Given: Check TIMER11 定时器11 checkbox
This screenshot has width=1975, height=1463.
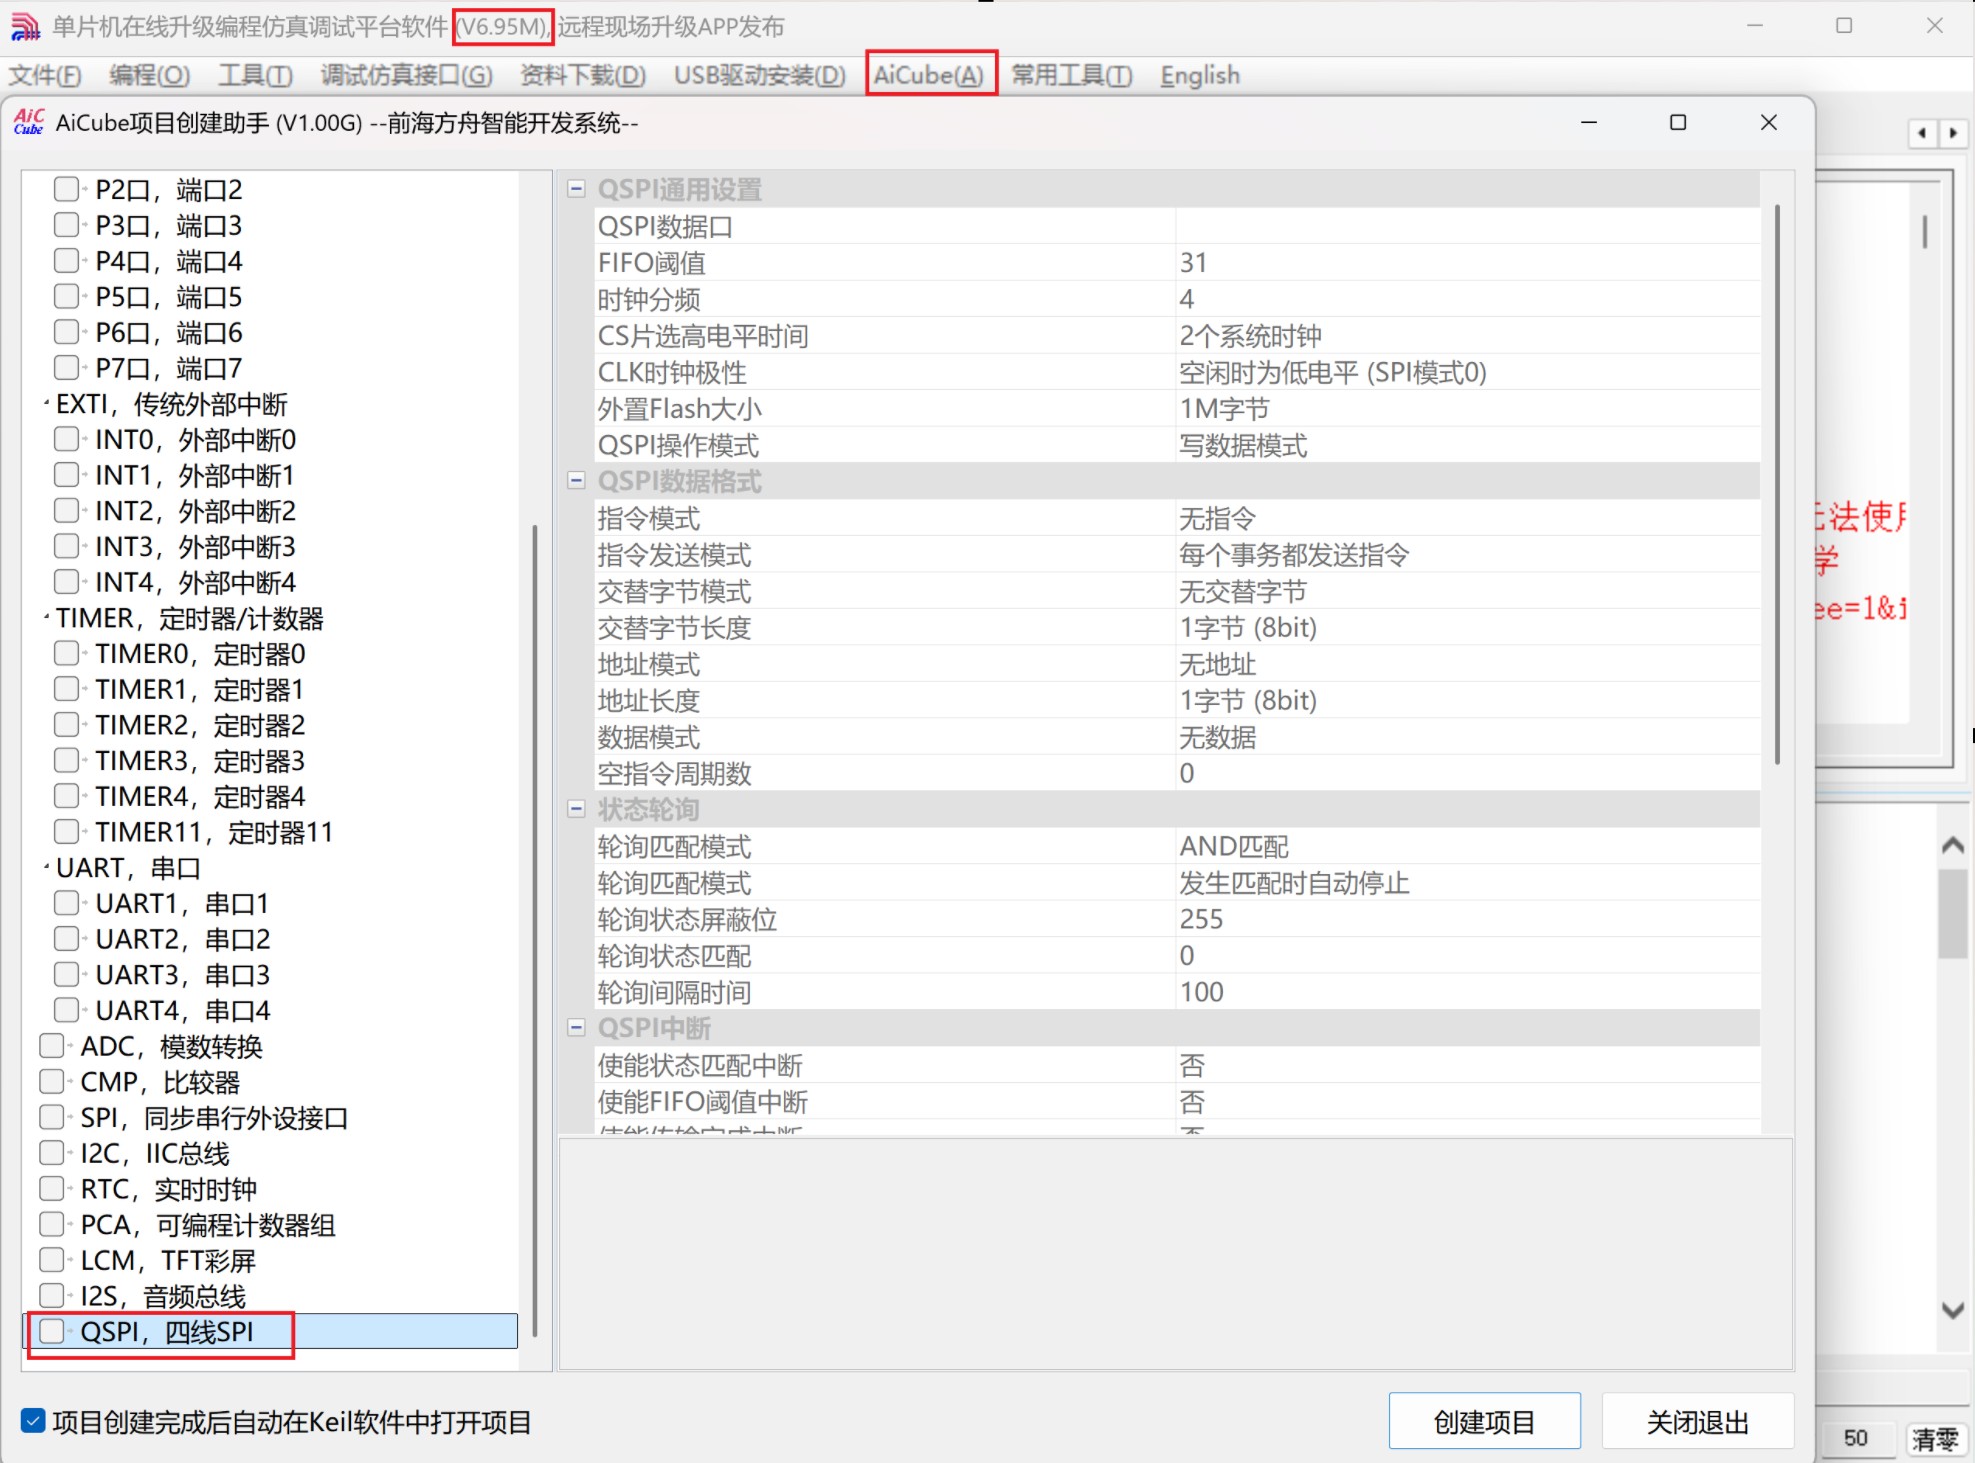Looking at the screenshot, I should (x=66, y=831).
